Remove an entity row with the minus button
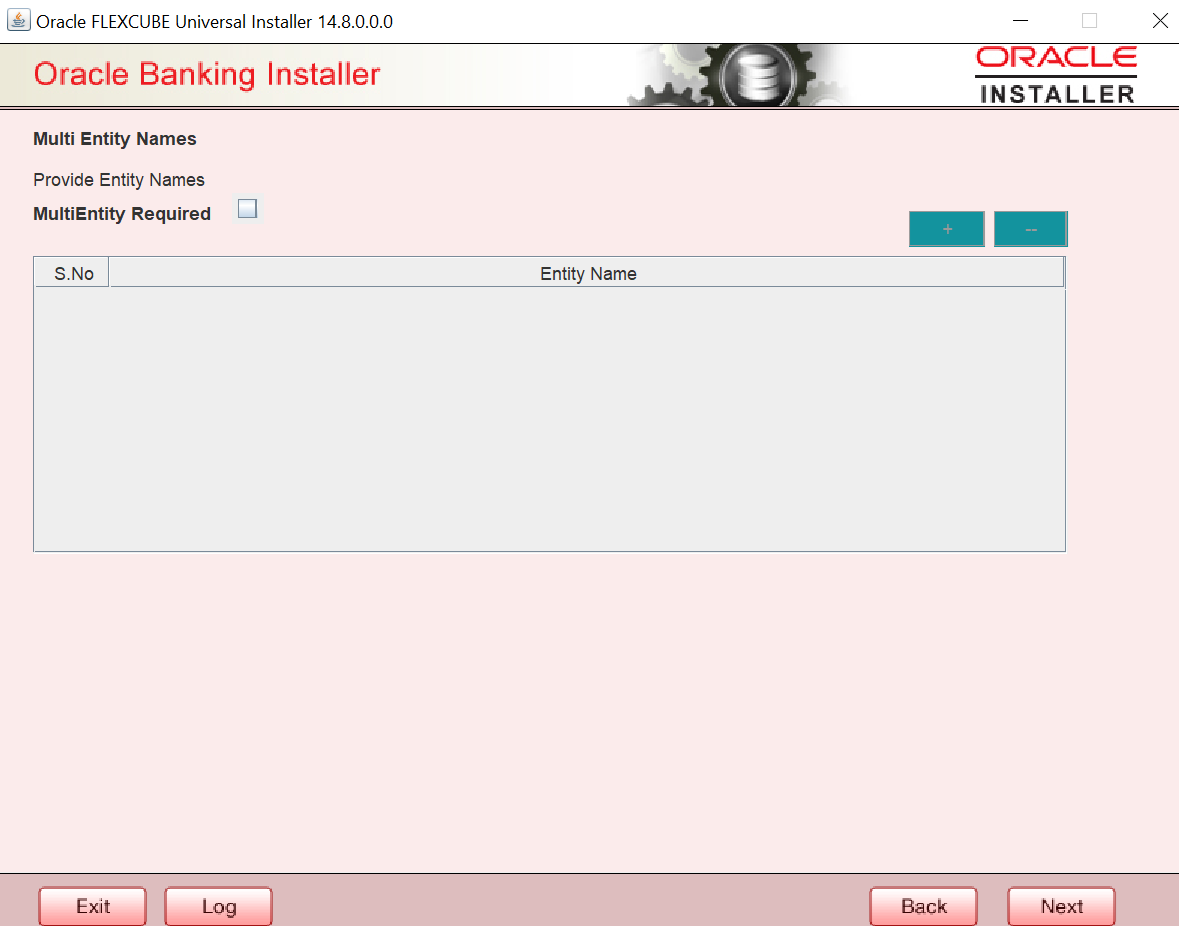 (1031, 228)
